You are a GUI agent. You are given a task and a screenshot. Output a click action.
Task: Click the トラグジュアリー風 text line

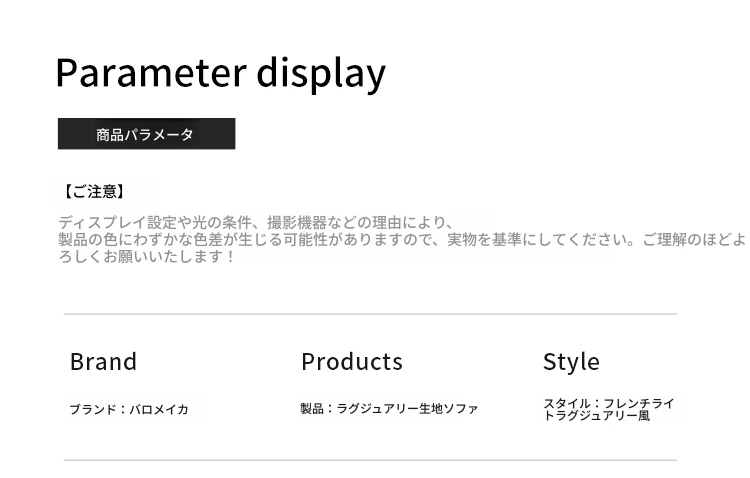point(596,416)
